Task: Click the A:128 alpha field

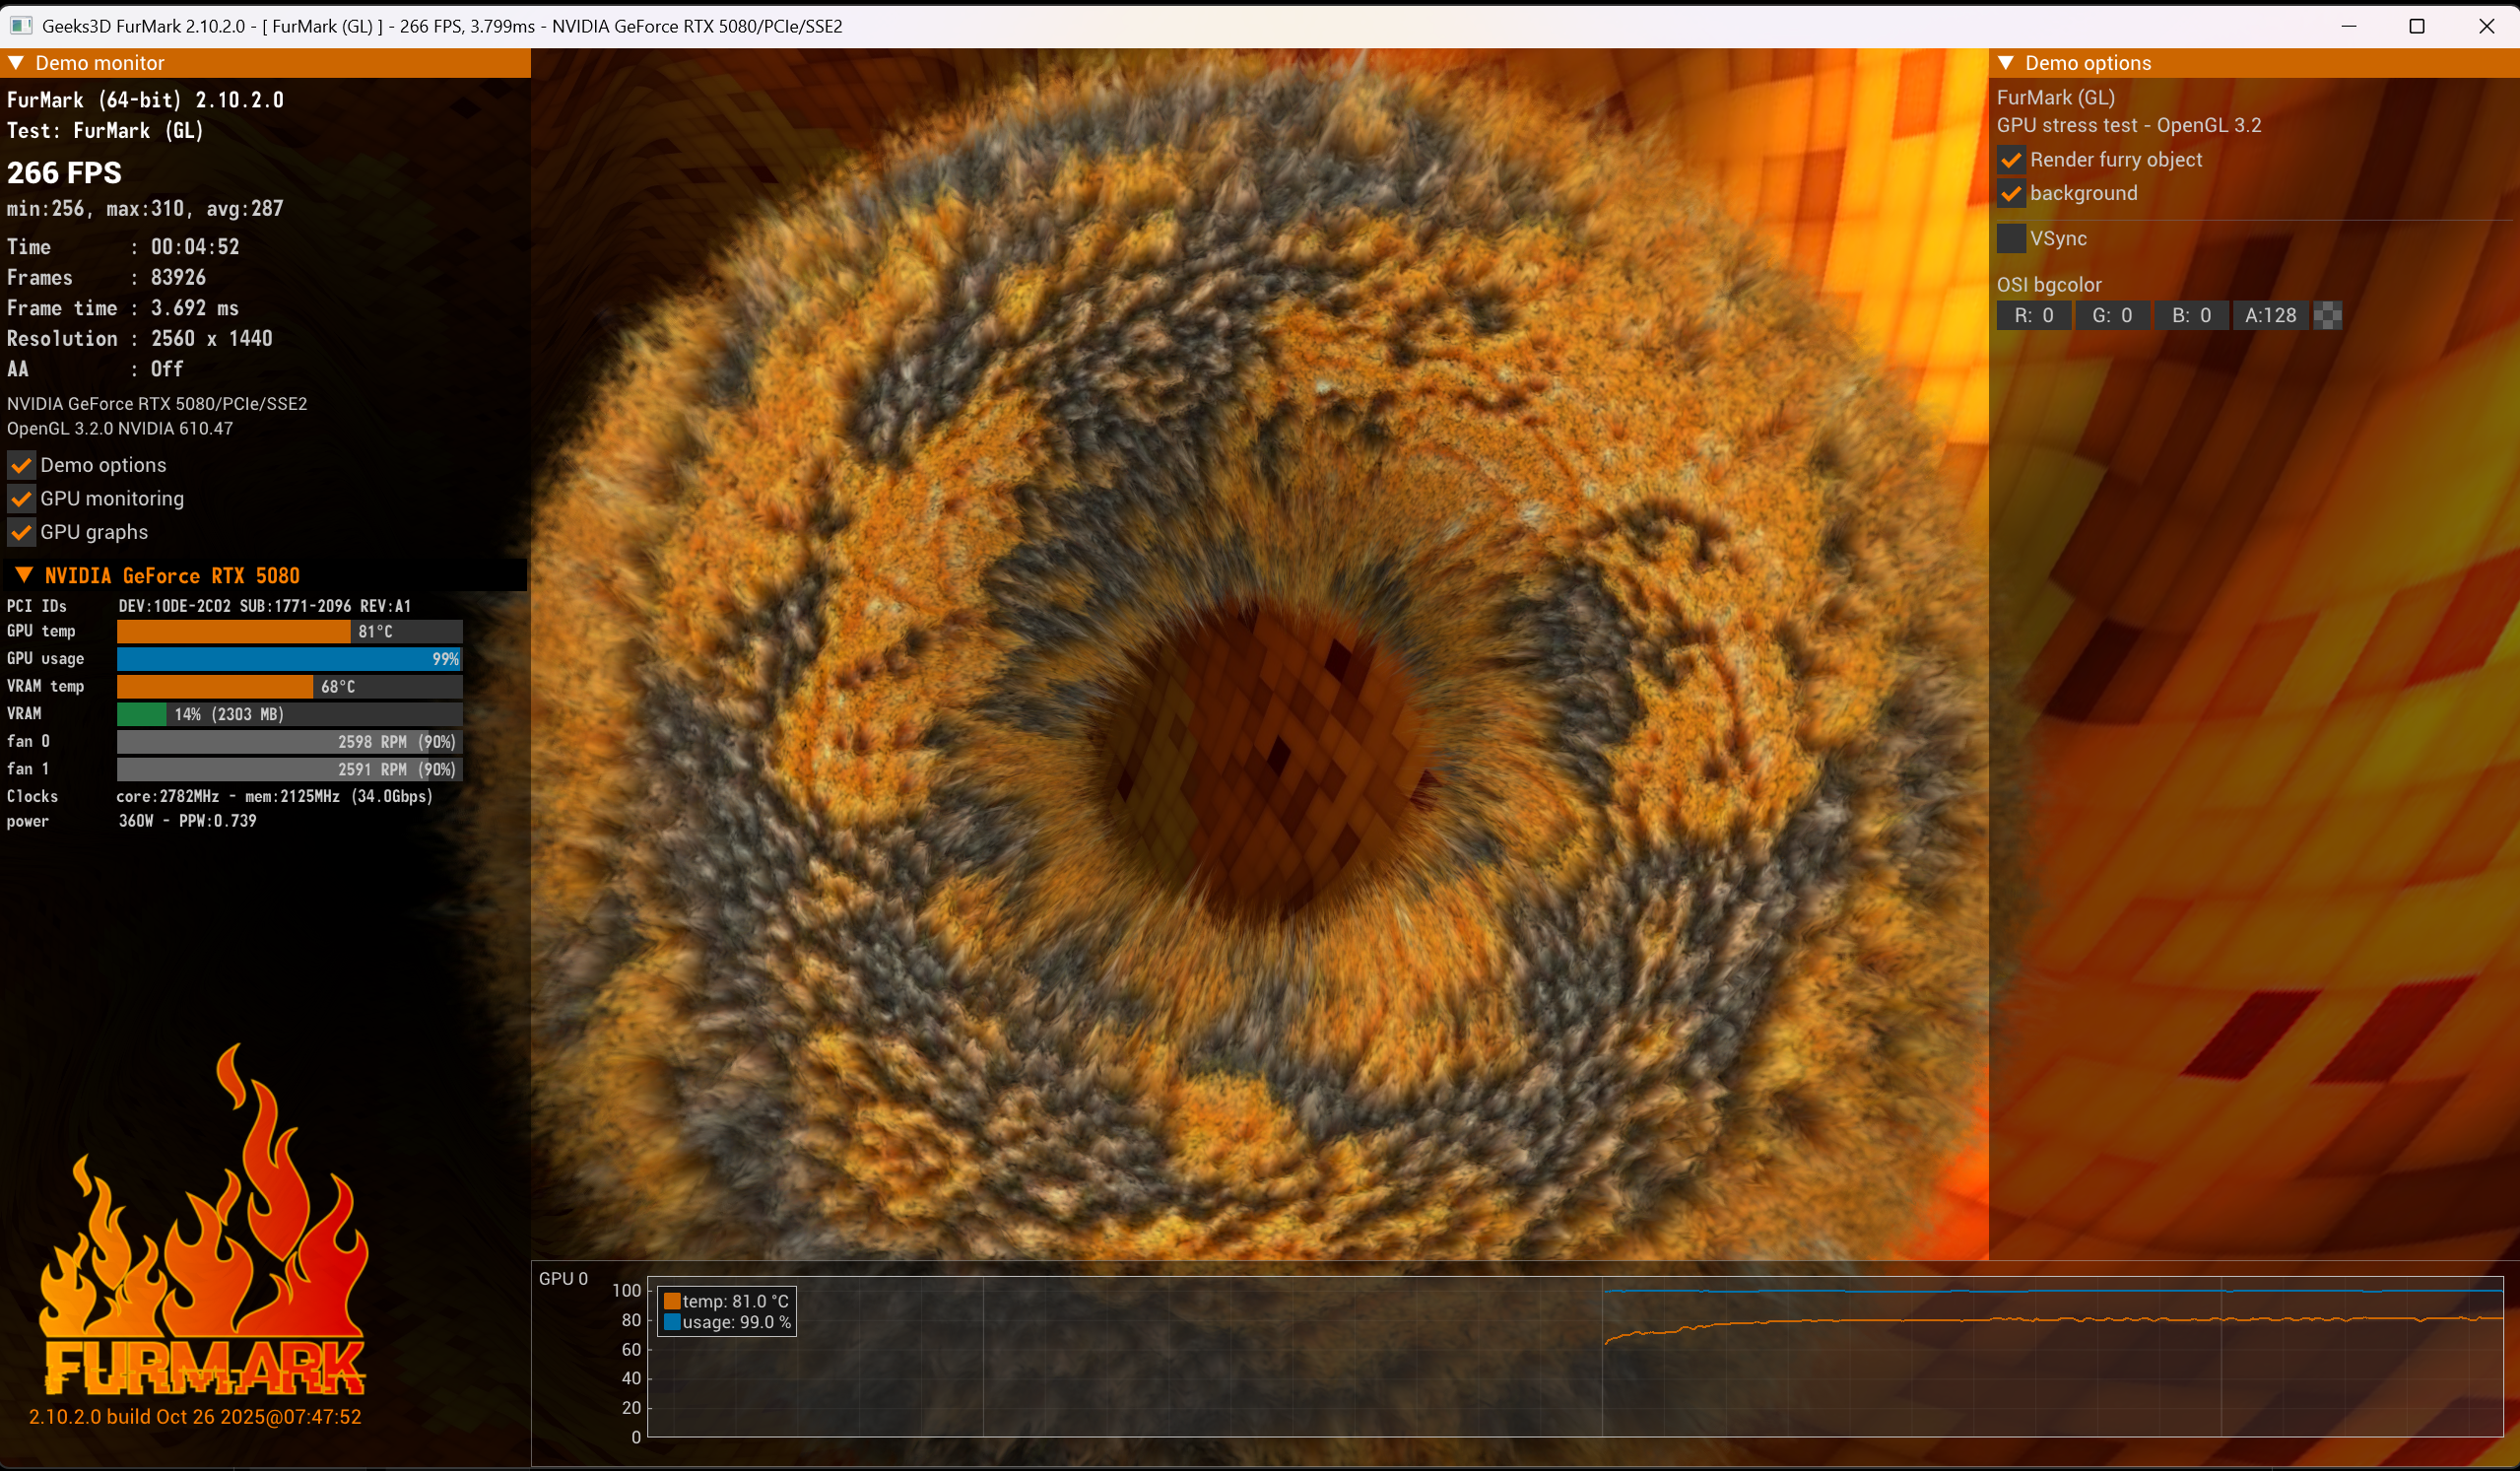Action: (2270, 316)
